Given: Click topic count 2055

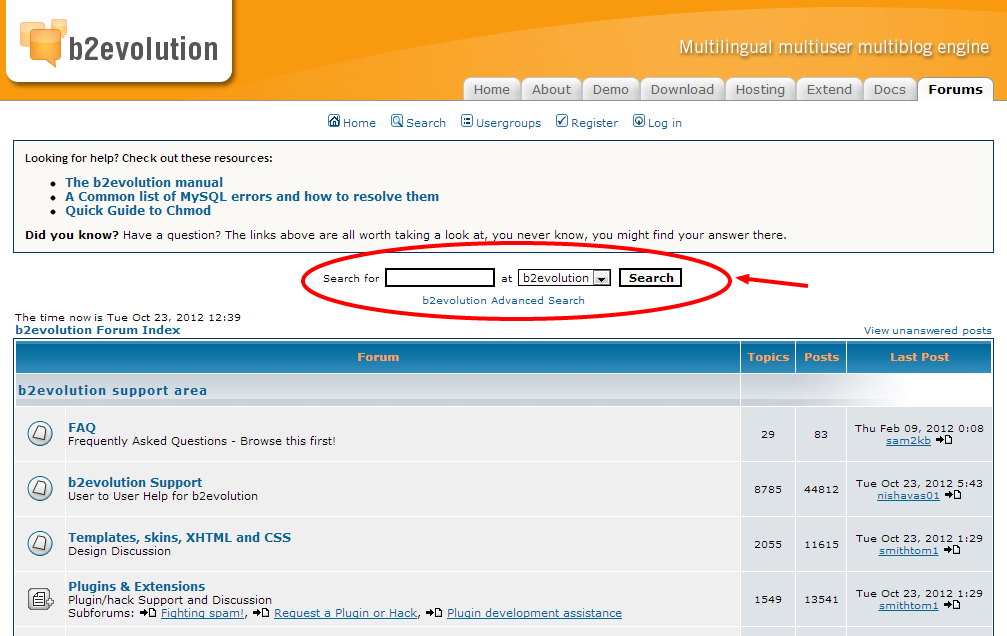Looking at the screenshot, I should tap(768, 545).
